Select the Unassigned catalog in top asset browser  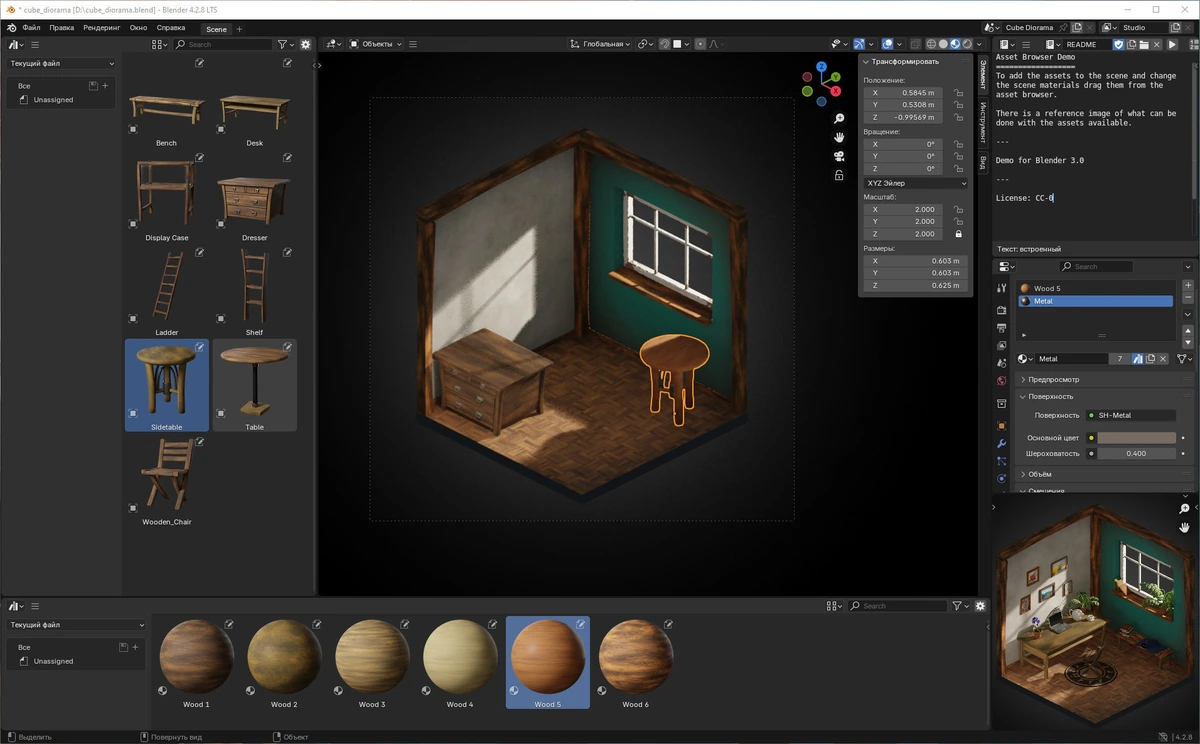[x=53, y=100]
